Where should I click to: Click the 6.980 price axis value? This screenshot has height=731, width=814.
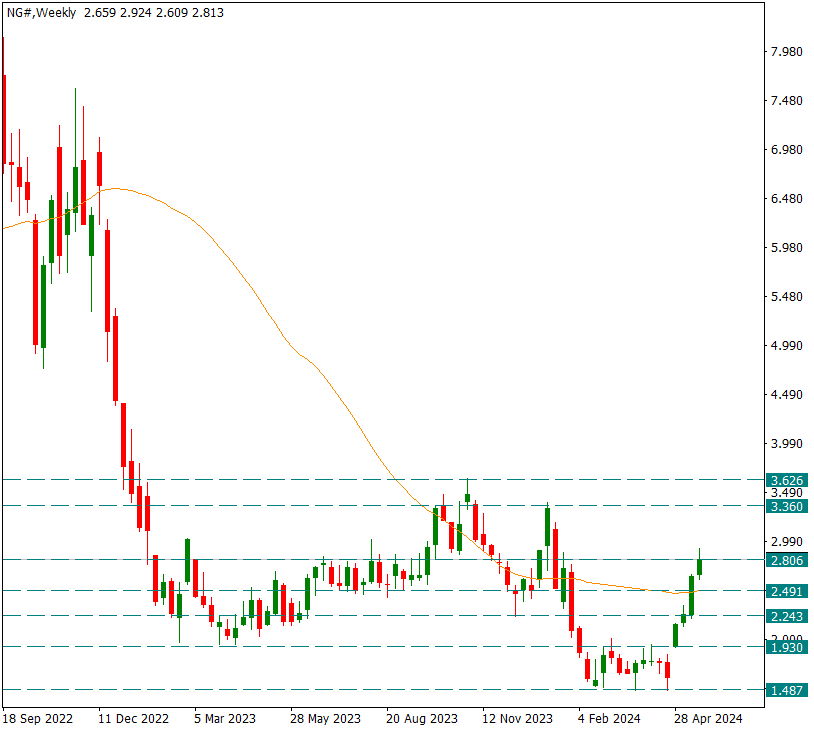(786, 150)
